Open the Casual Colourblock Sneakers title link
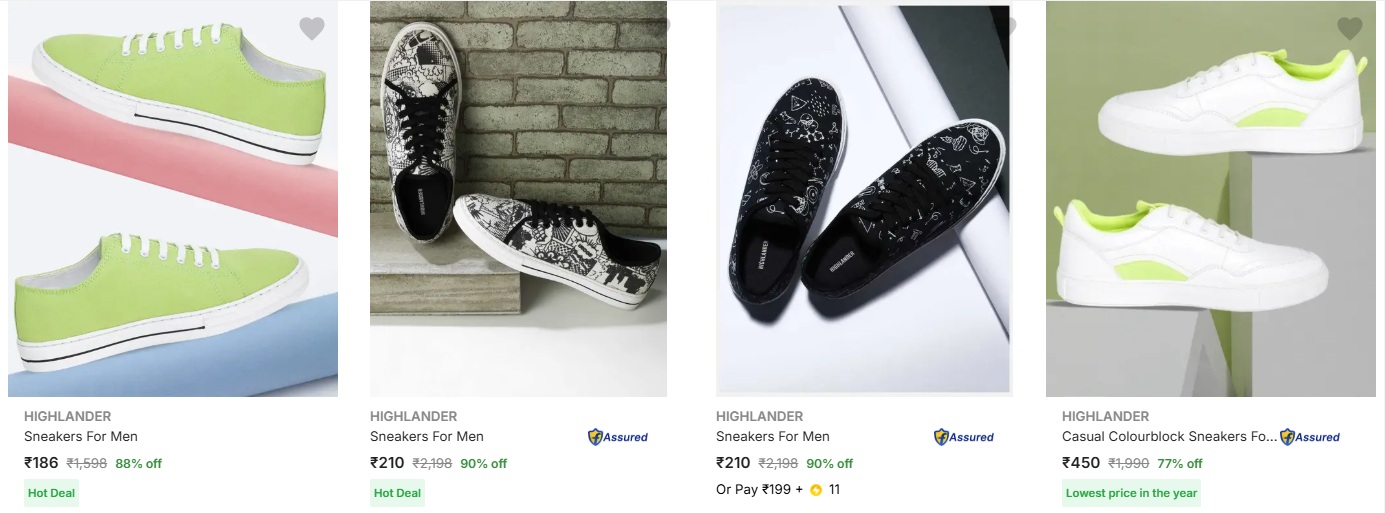1385x513 pixels. tap(1169, 436)
